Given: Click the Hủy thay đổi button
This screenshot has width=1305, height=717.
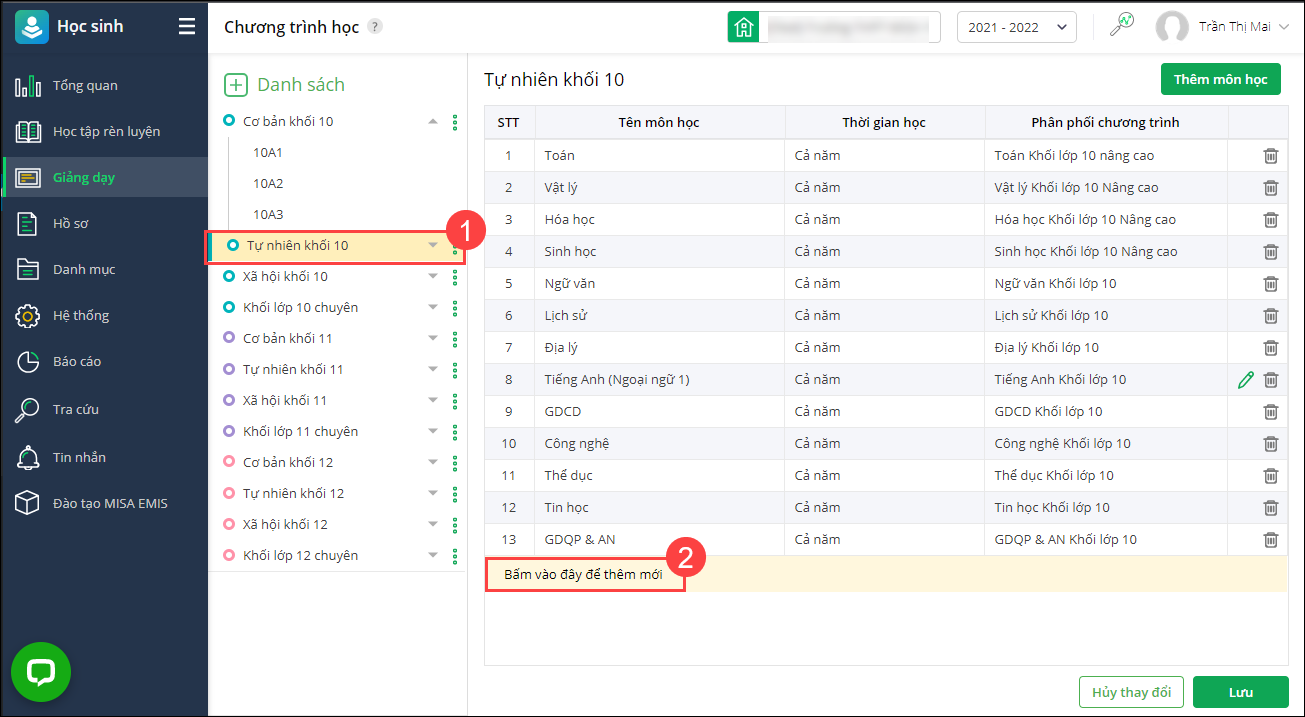Looking at the screenshot, I should point(1131,692).
